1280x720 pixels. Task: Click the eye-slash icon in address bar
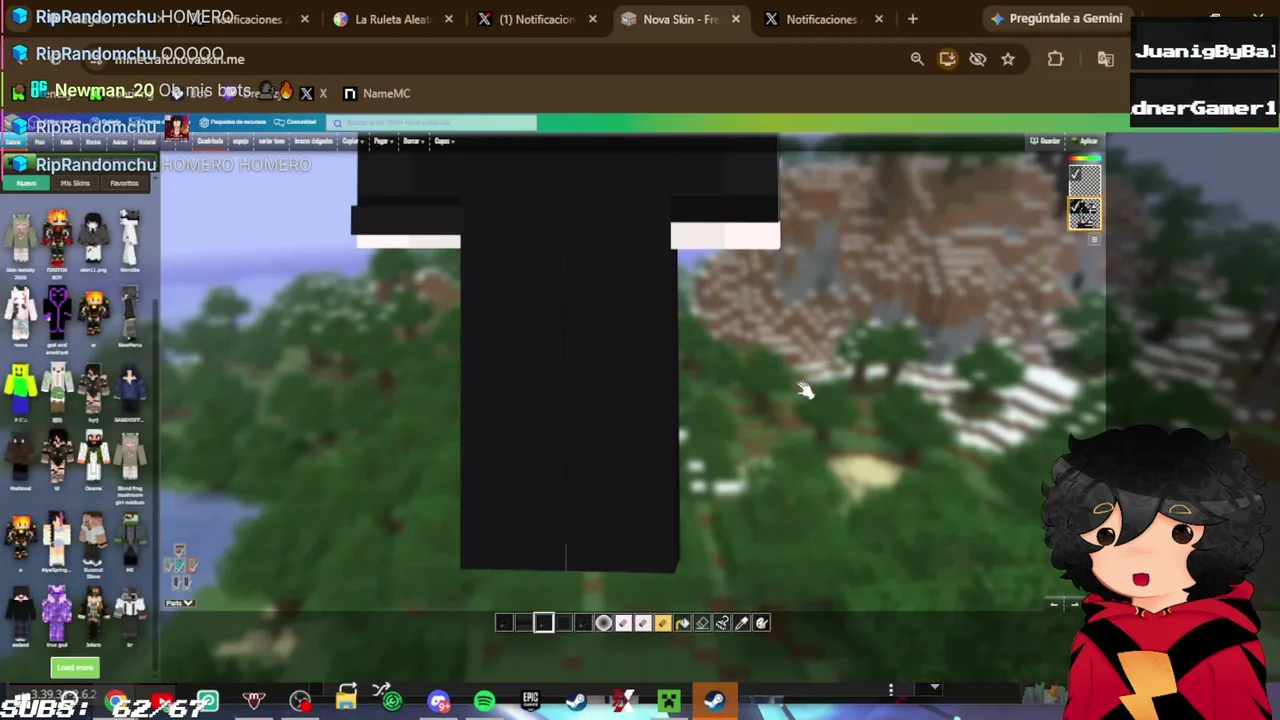point(978,59)
